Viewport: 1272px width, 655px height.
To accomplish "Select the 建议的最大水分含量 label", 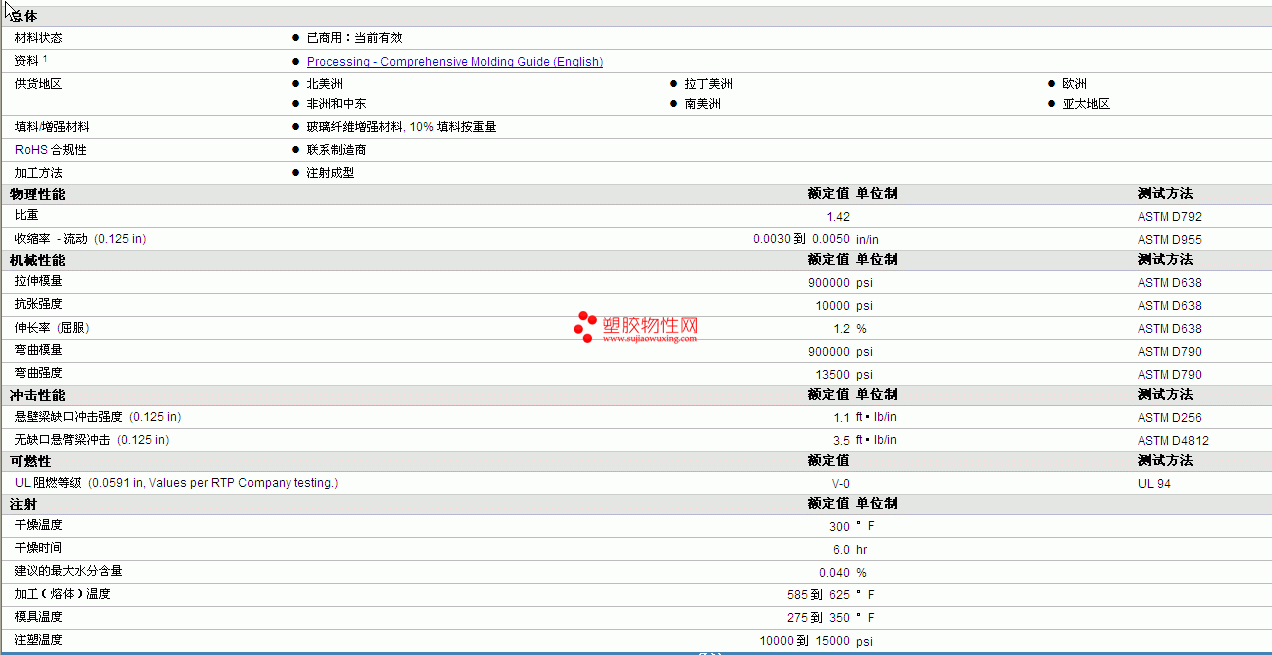I will click(x=69, y=571).
